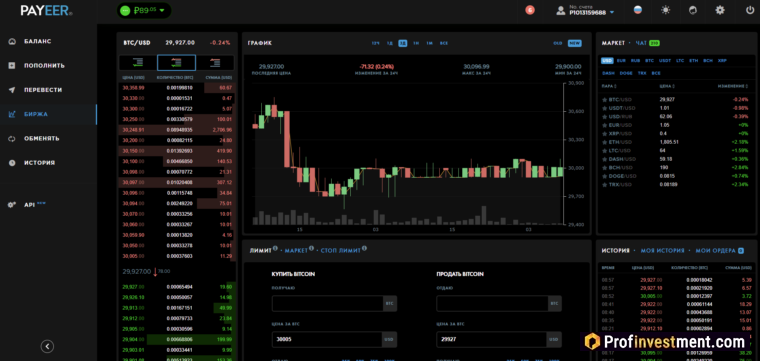Viewport: 760px width, 361px height.
Task: Click the PAYEER logo
Action: 46,11
